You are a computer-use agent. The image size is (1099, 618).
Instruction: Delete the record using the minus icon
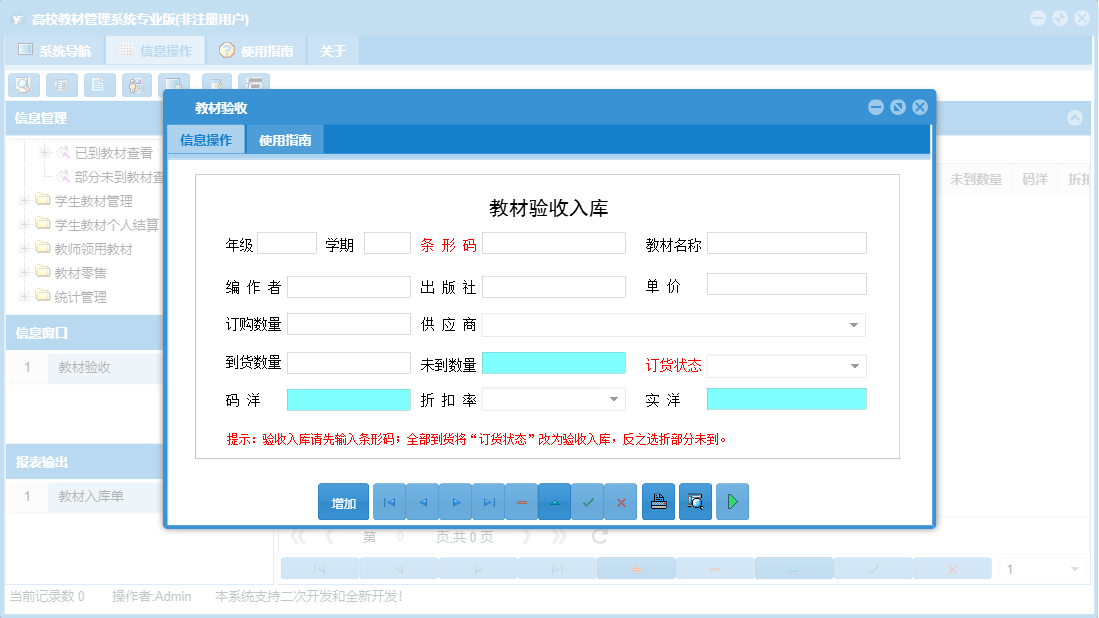[x=521, y=501]
